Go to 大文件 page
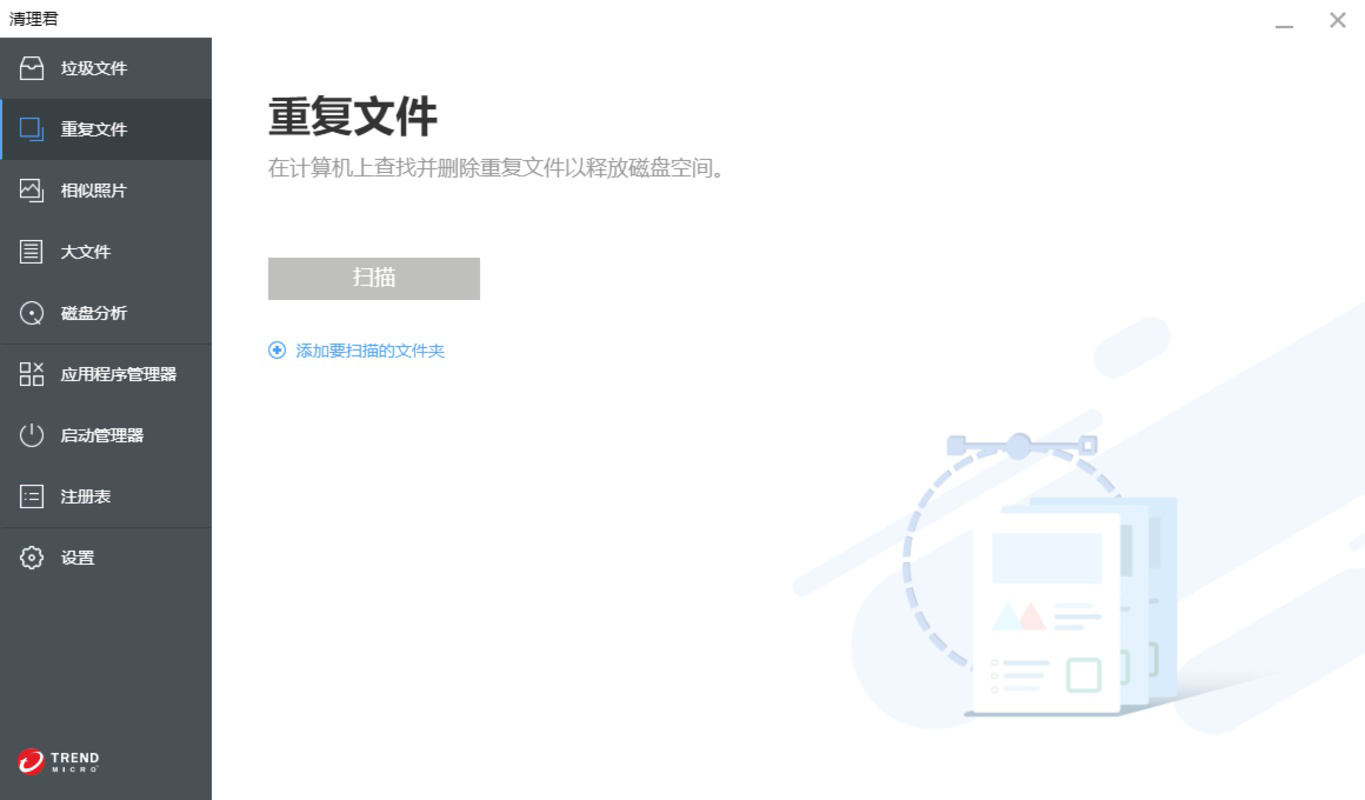The image size is (1365, 800). [x=106, y=252]
